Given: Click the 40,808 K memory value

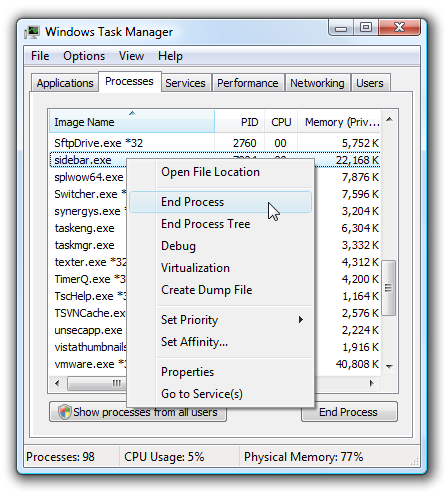Looking at the screenshot, I should tap(357, 364).
